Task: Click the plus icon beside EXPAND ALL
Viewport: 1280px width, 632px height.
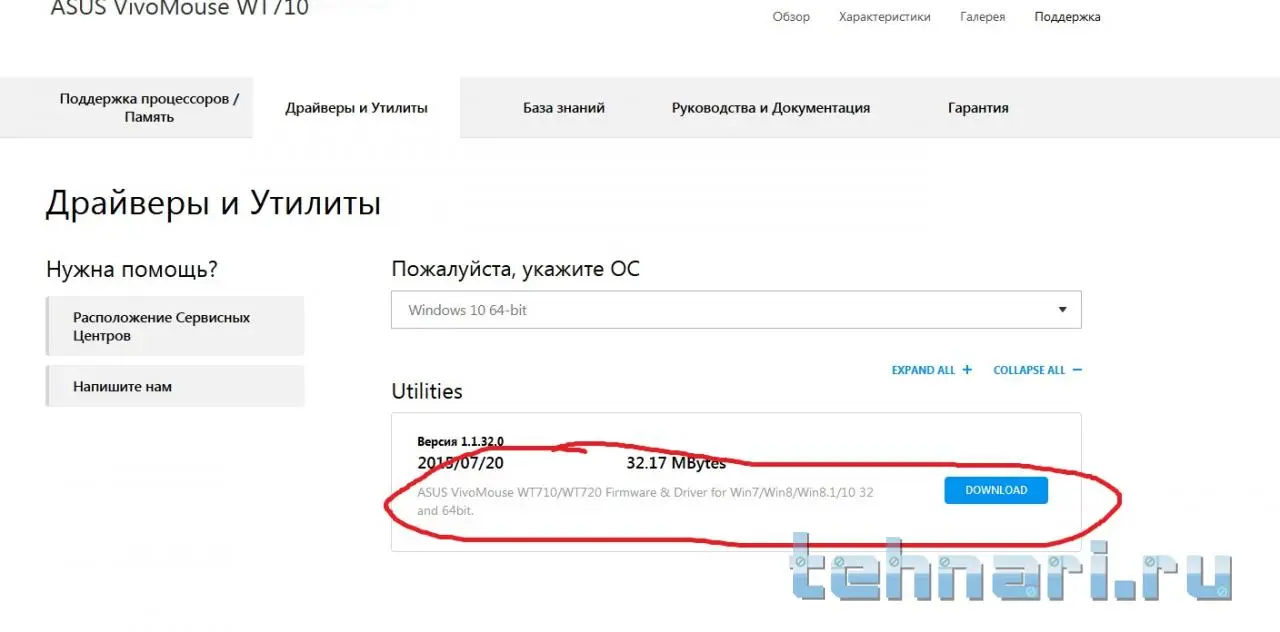Action: pos(967,370)
